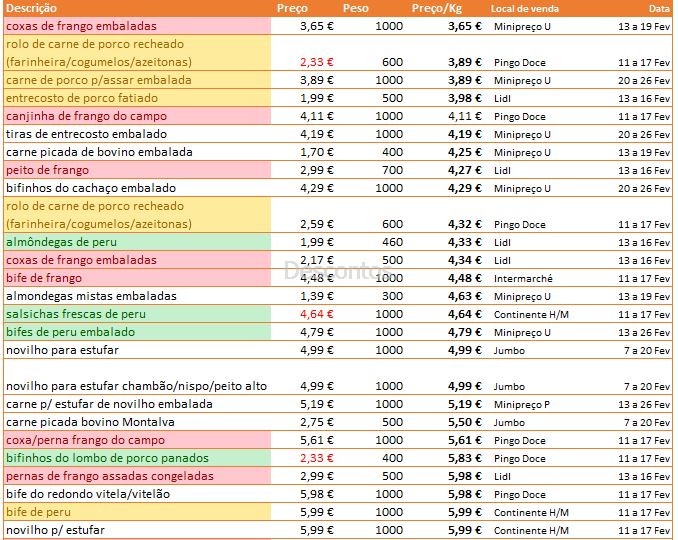Screen dimensions: 678x540
Task: Select carne p/ estufar de novilho embalada cell
Action: 138,404
